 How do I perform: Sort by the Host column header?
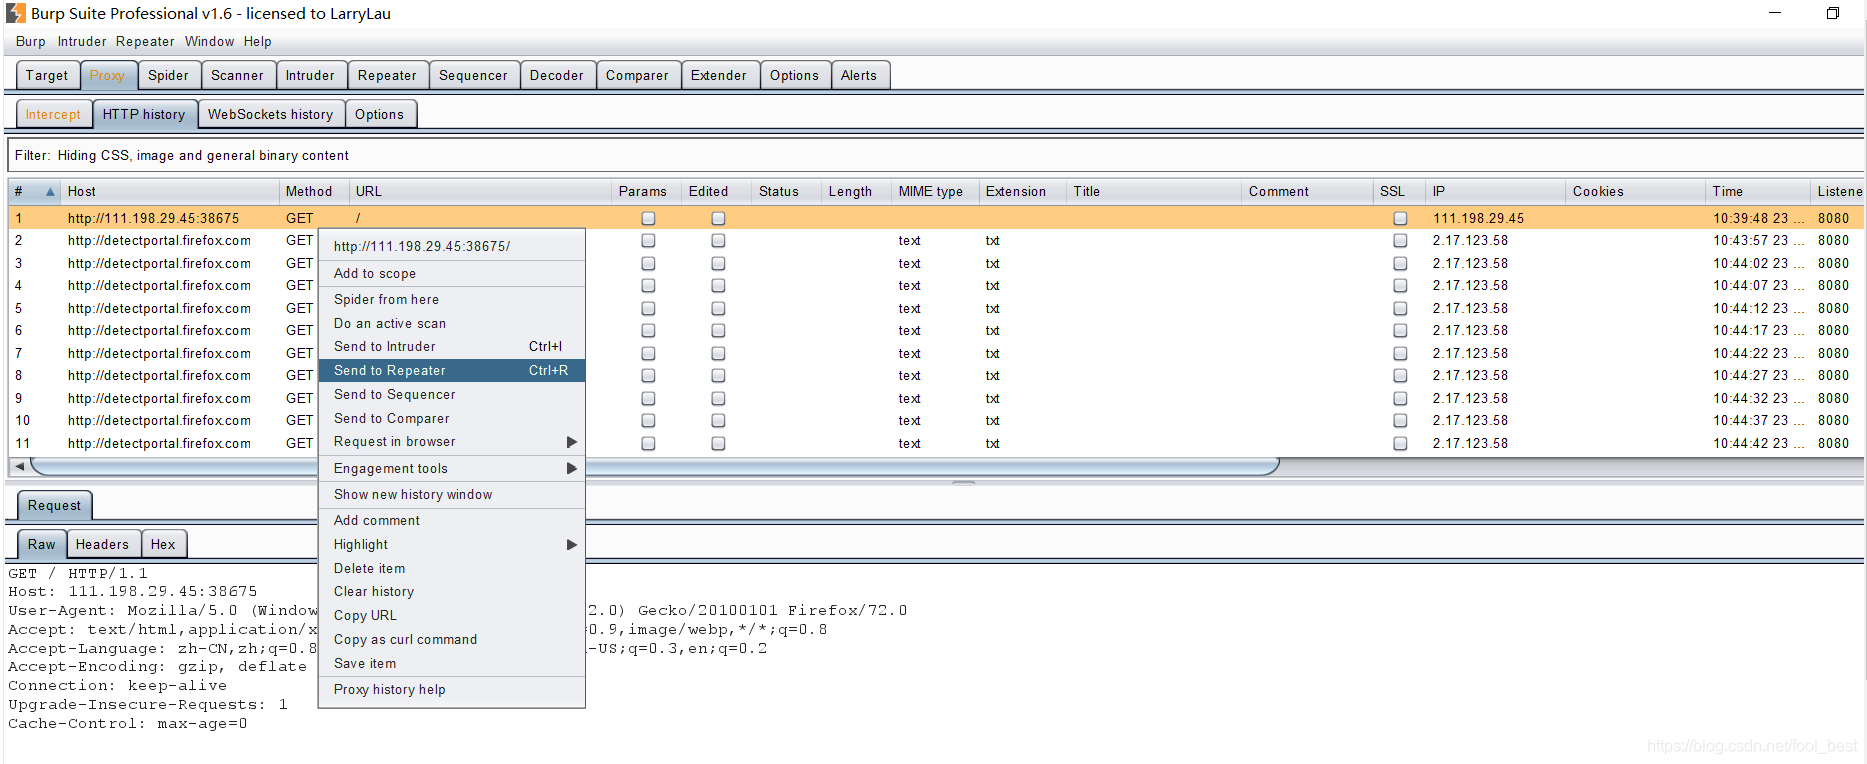pos(170,192)
